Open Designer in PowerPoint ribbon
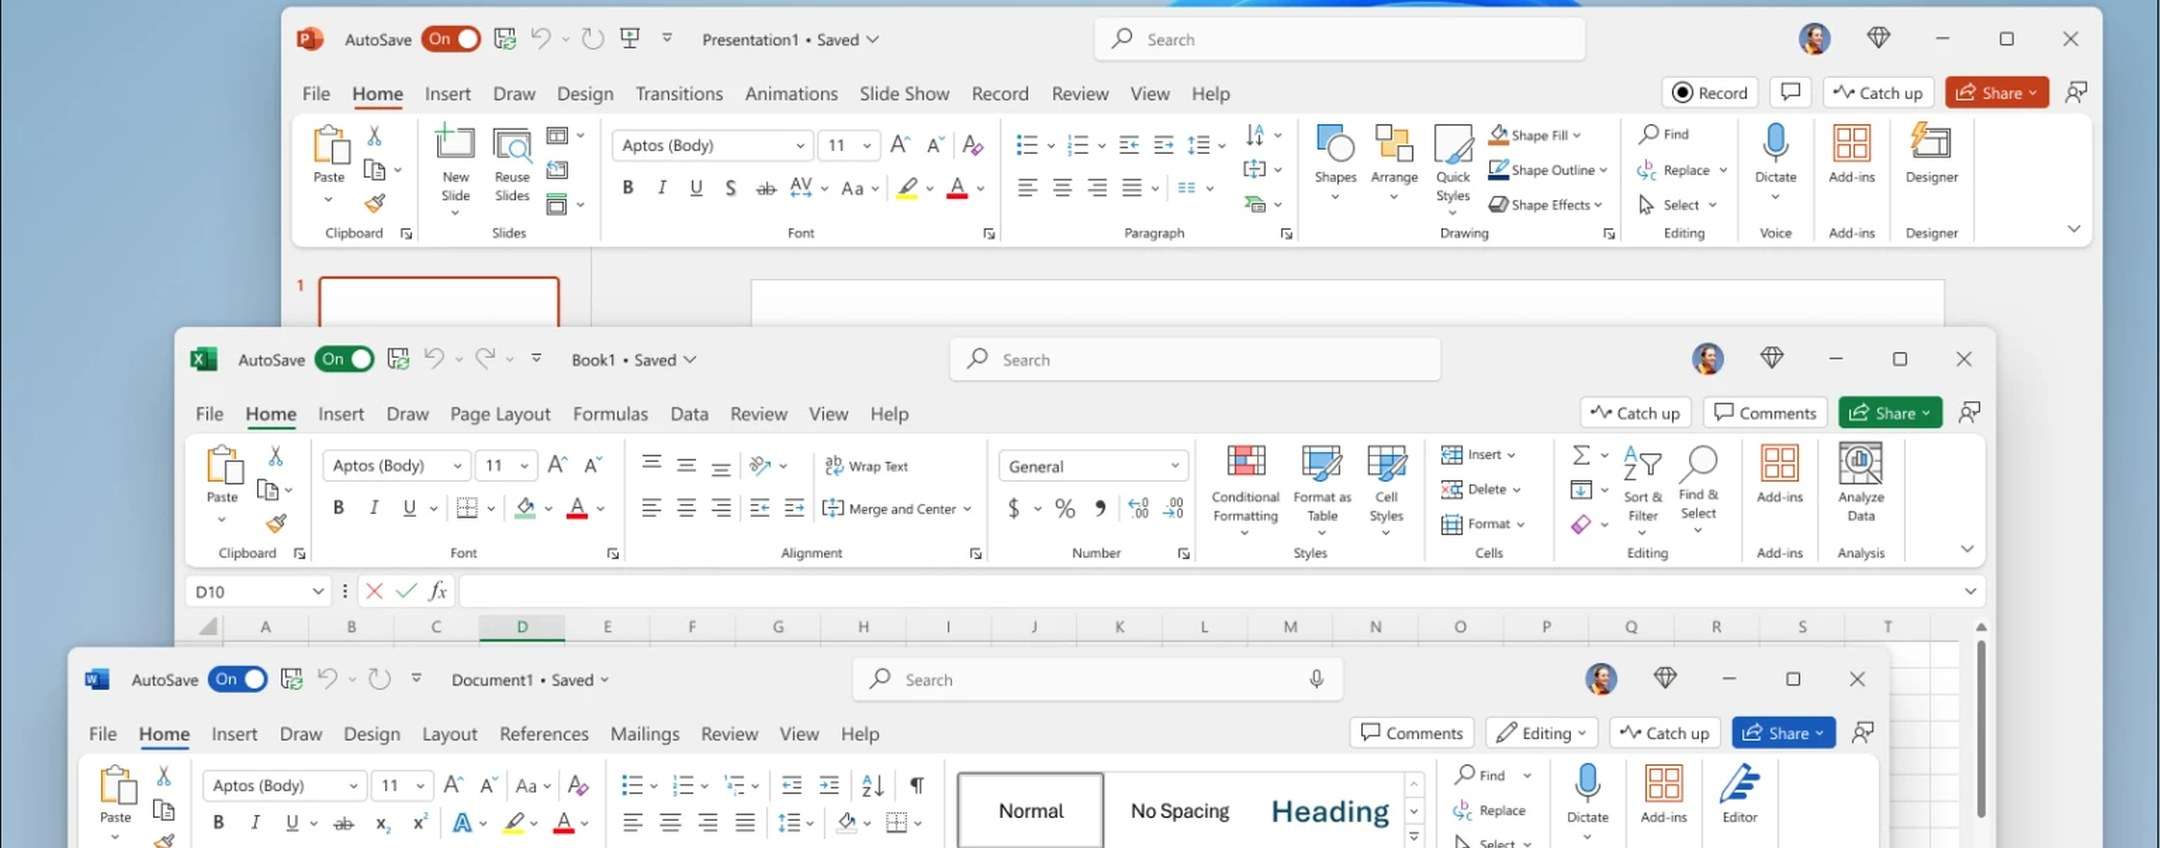Viewport: 2160px width, 848px height. (x=1931, y=153)
